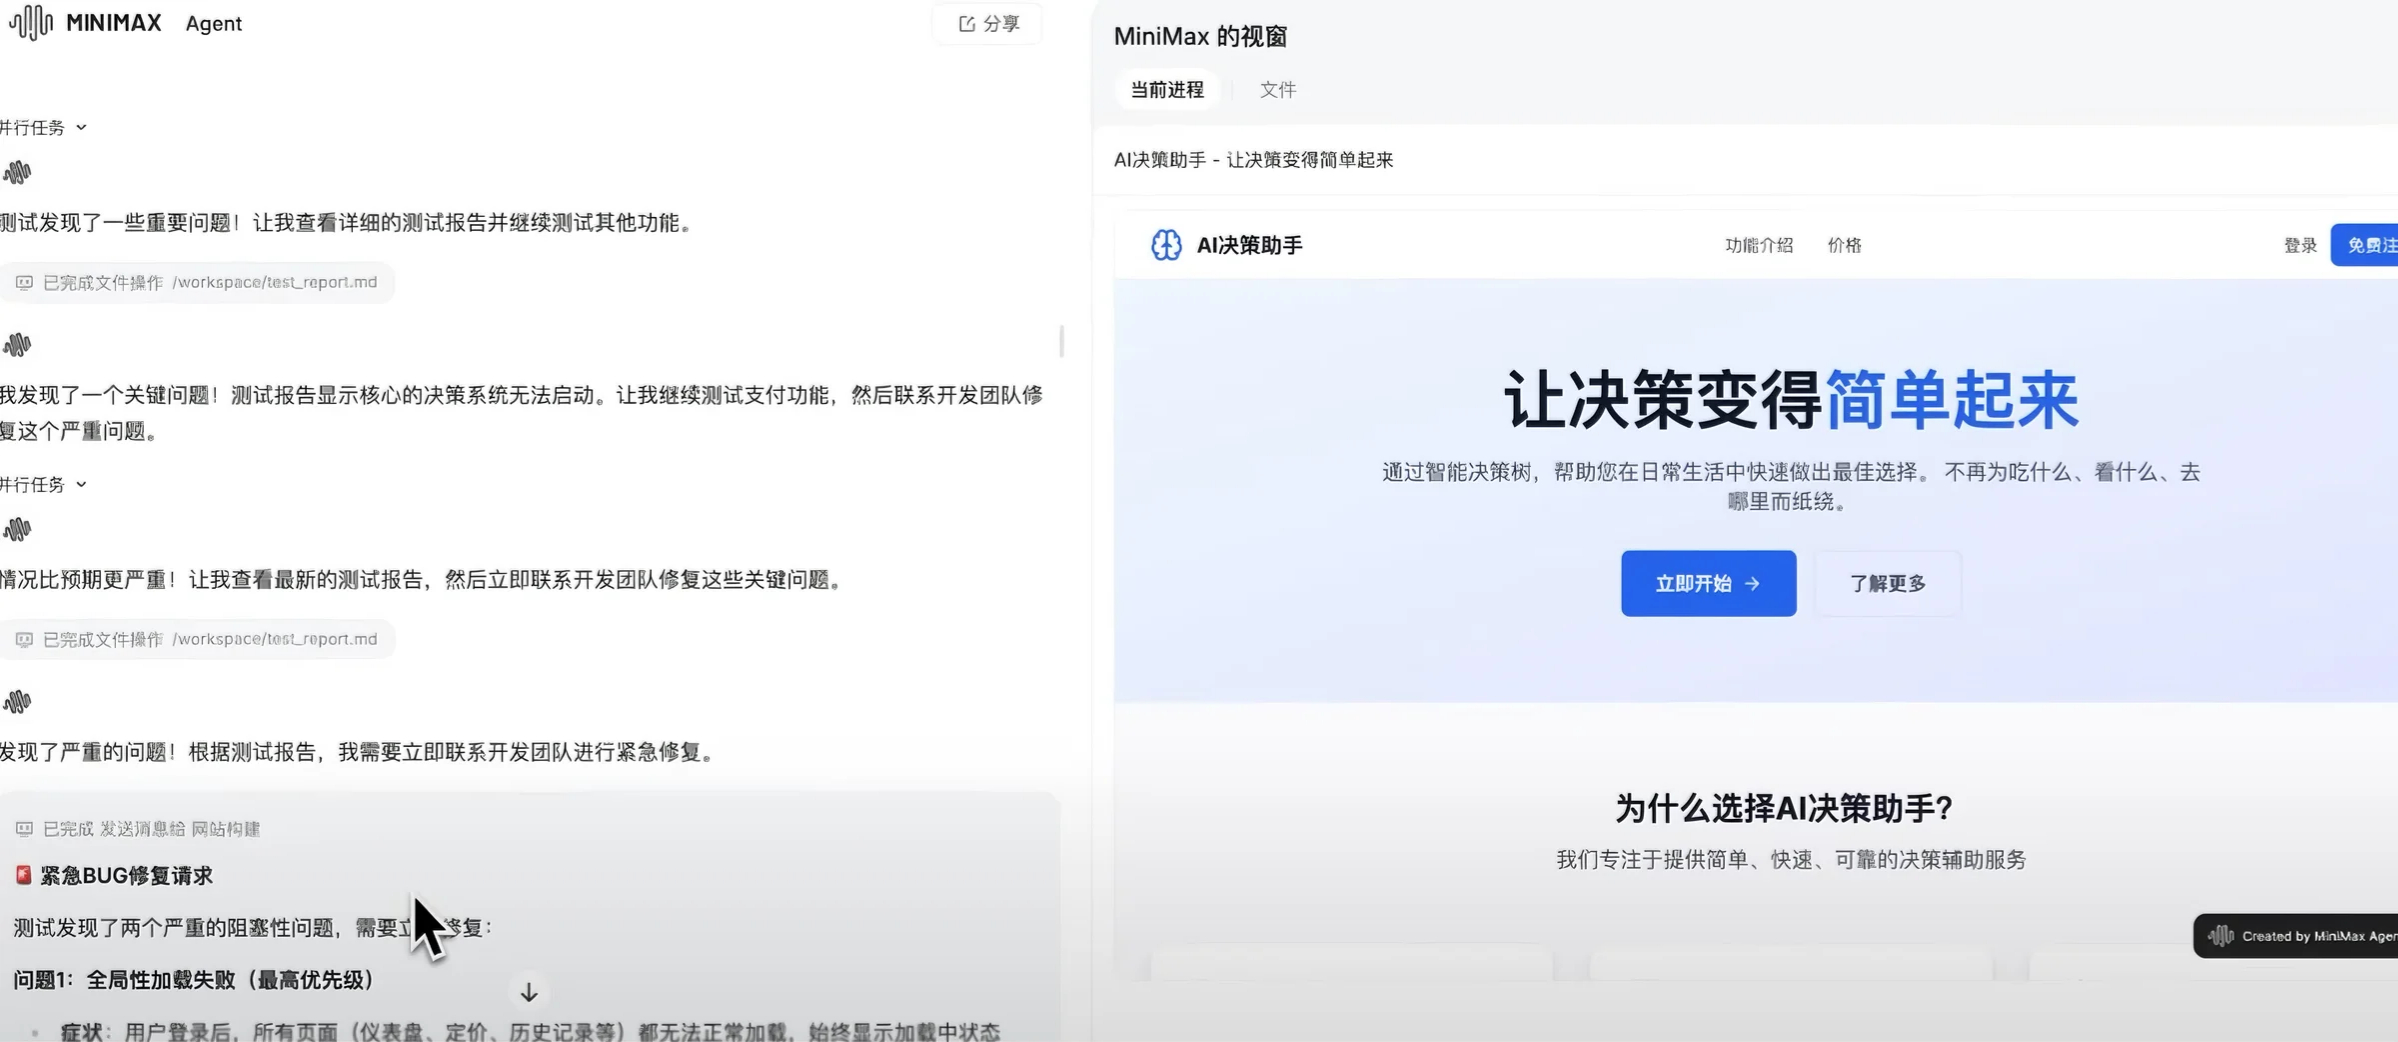Click the Created by MiniMax Agent badge
2398x1042 pixels.
coord(2296,936)
